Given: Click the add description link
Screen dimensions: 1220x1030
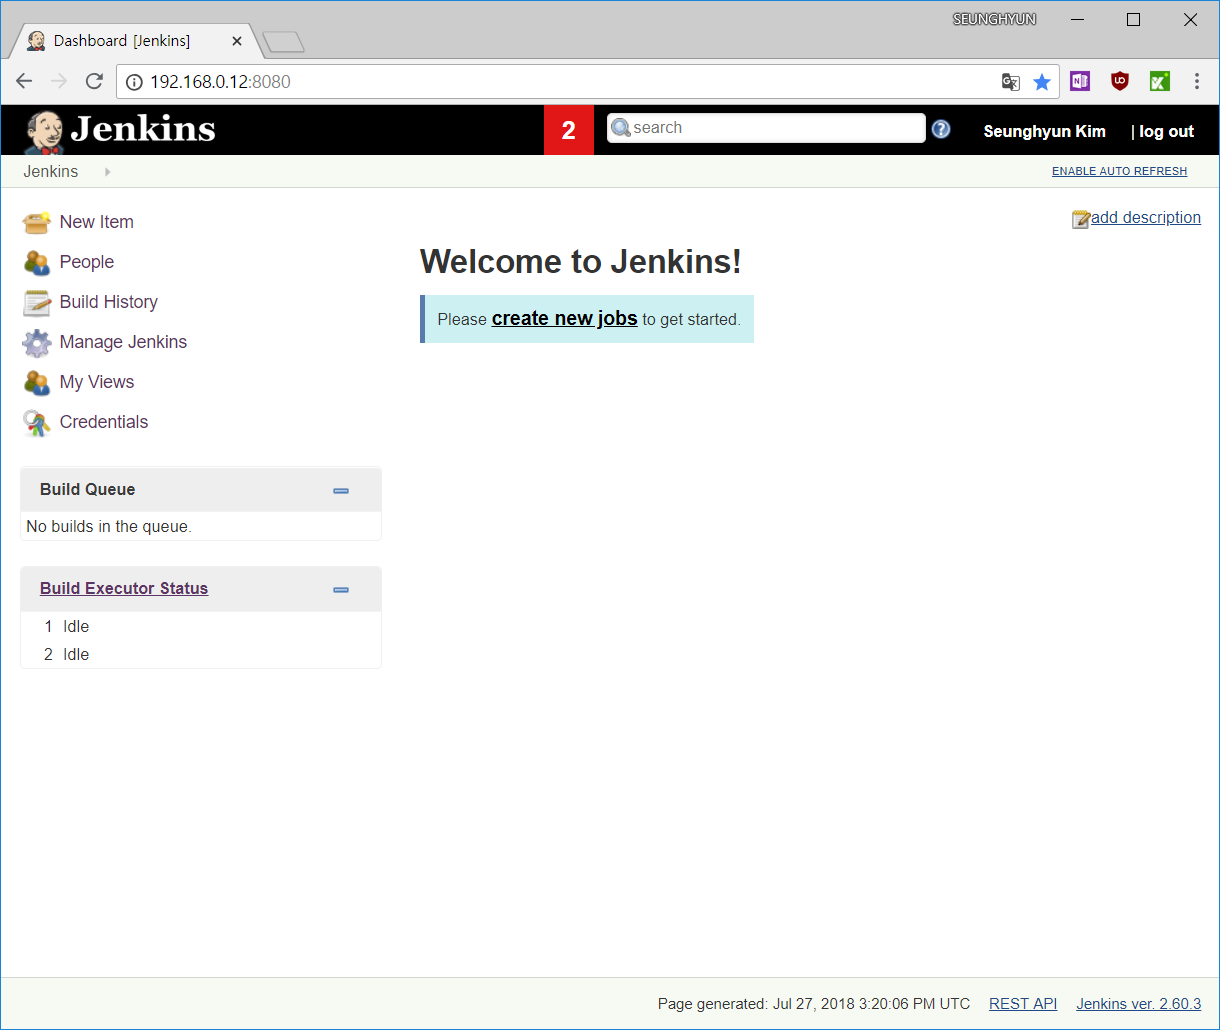Looking at the screenshot, I should [x=1145, y=217].
